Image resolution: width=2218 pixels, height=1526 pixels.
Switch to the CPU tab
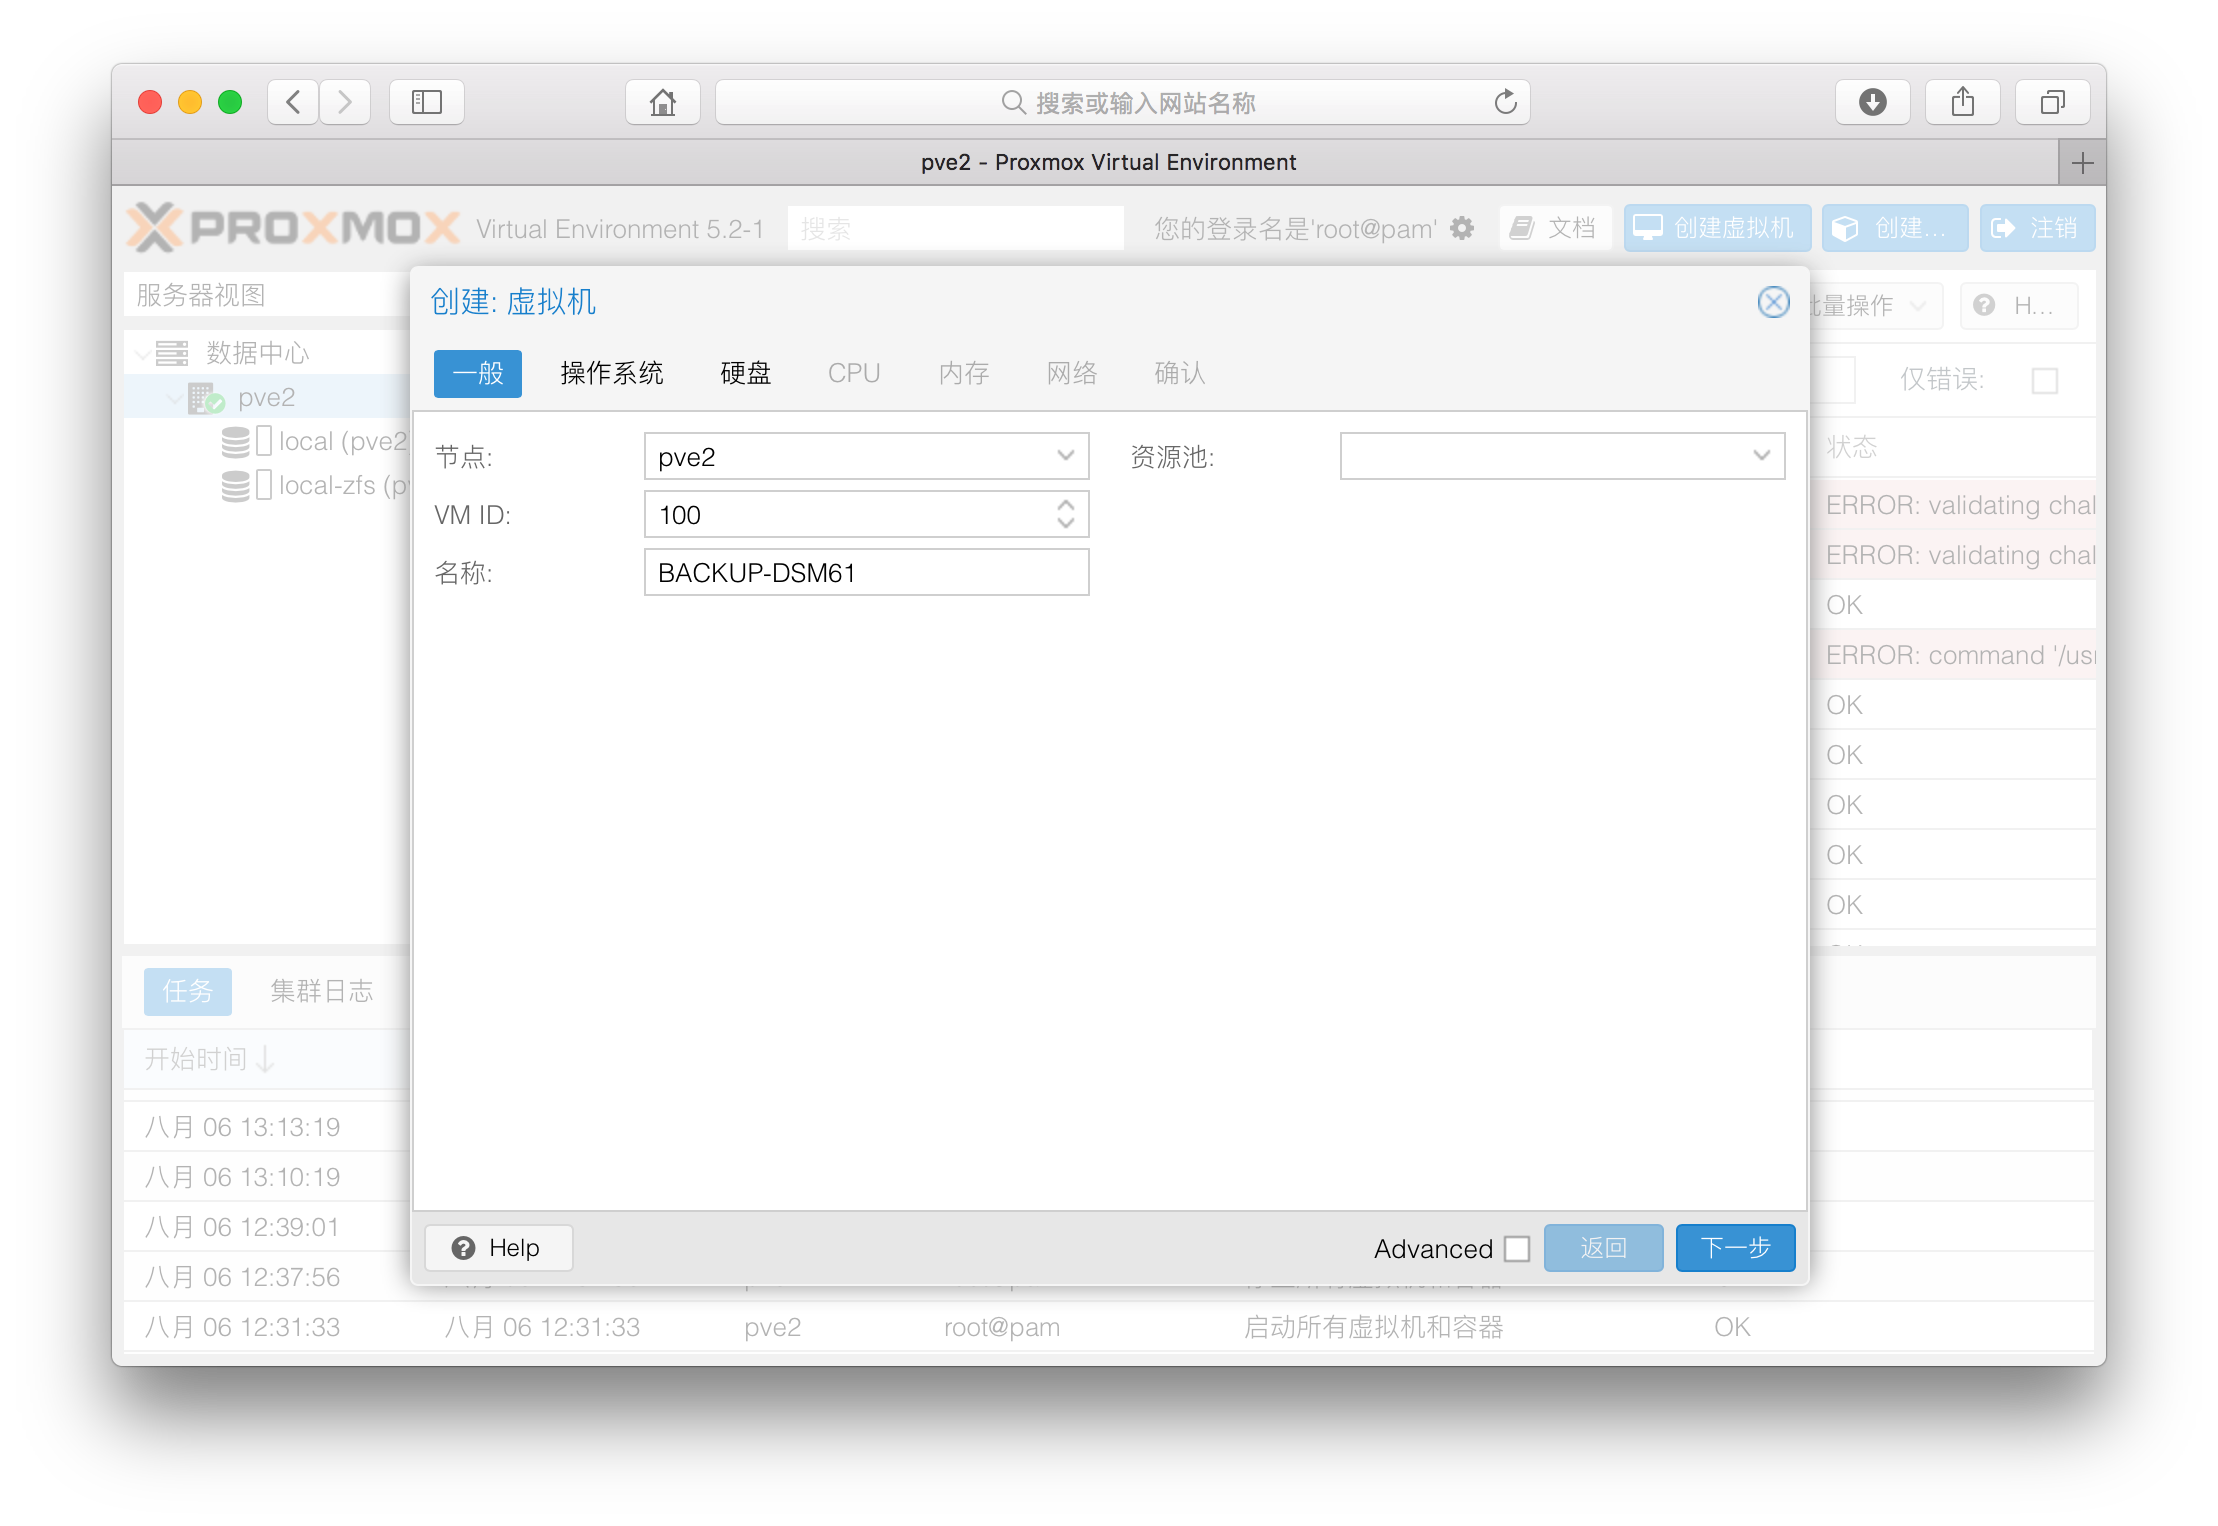click(x=854, y=374)
